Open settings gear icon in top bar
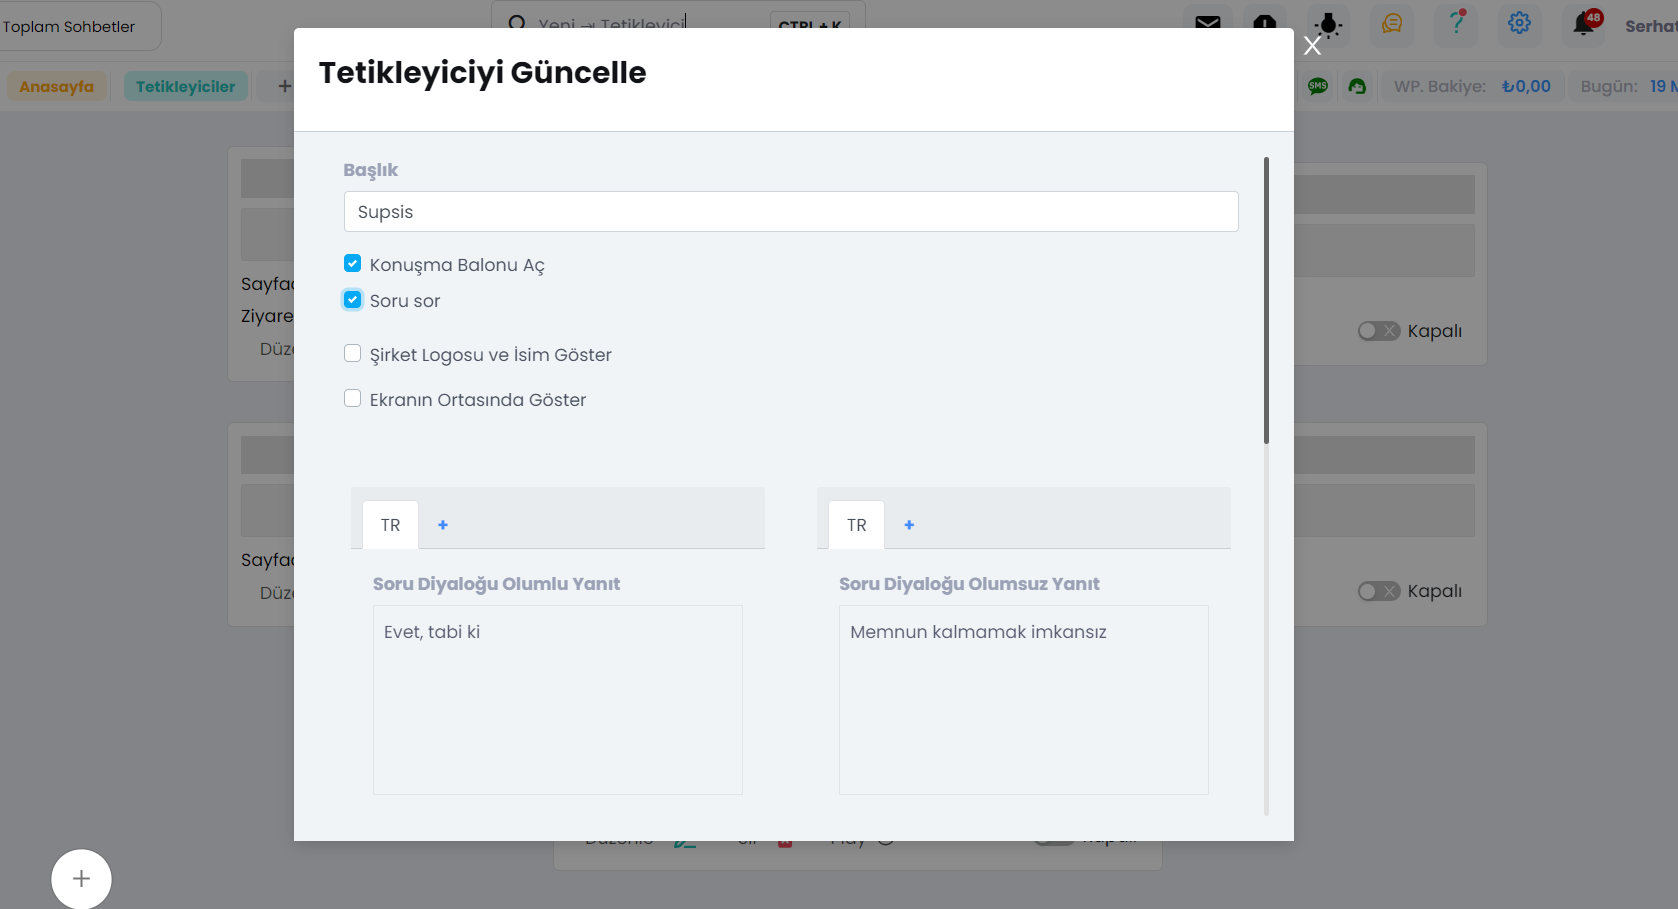1678x909 pixels. (x=1519, y=23)
